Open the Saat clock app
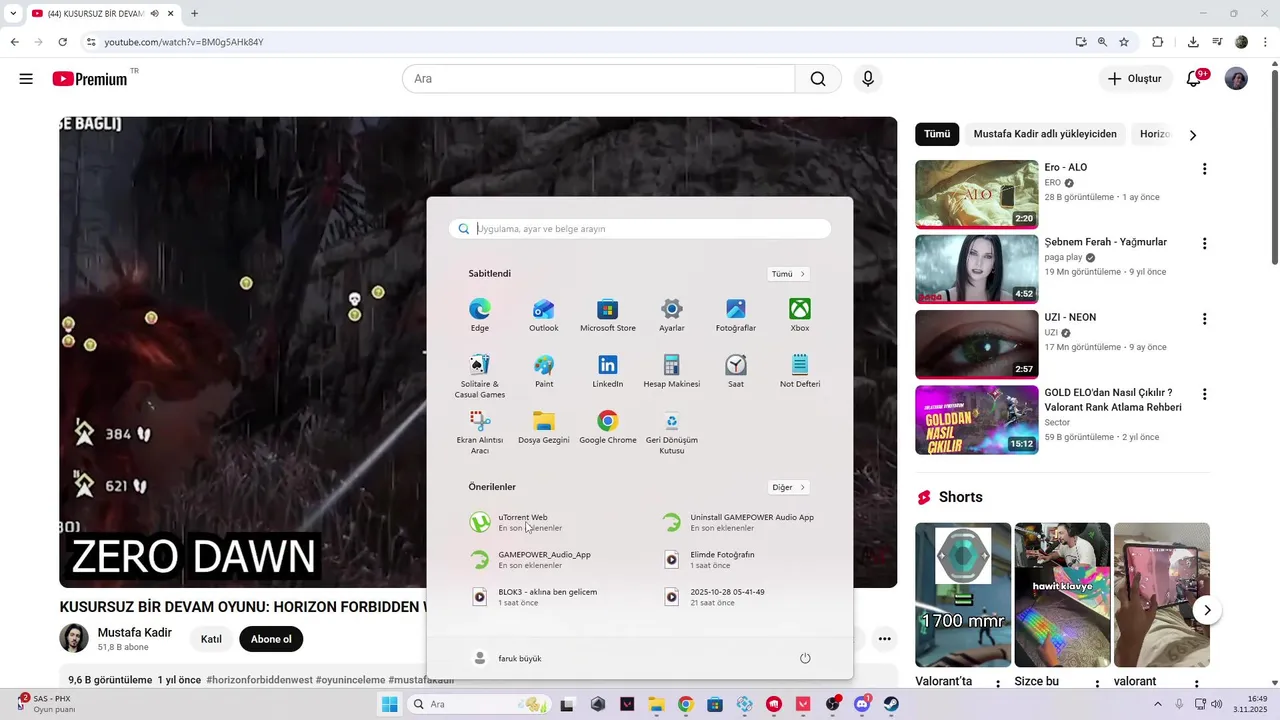The width and height of the screenshot is (1280, 720). (x=736, y=370)
